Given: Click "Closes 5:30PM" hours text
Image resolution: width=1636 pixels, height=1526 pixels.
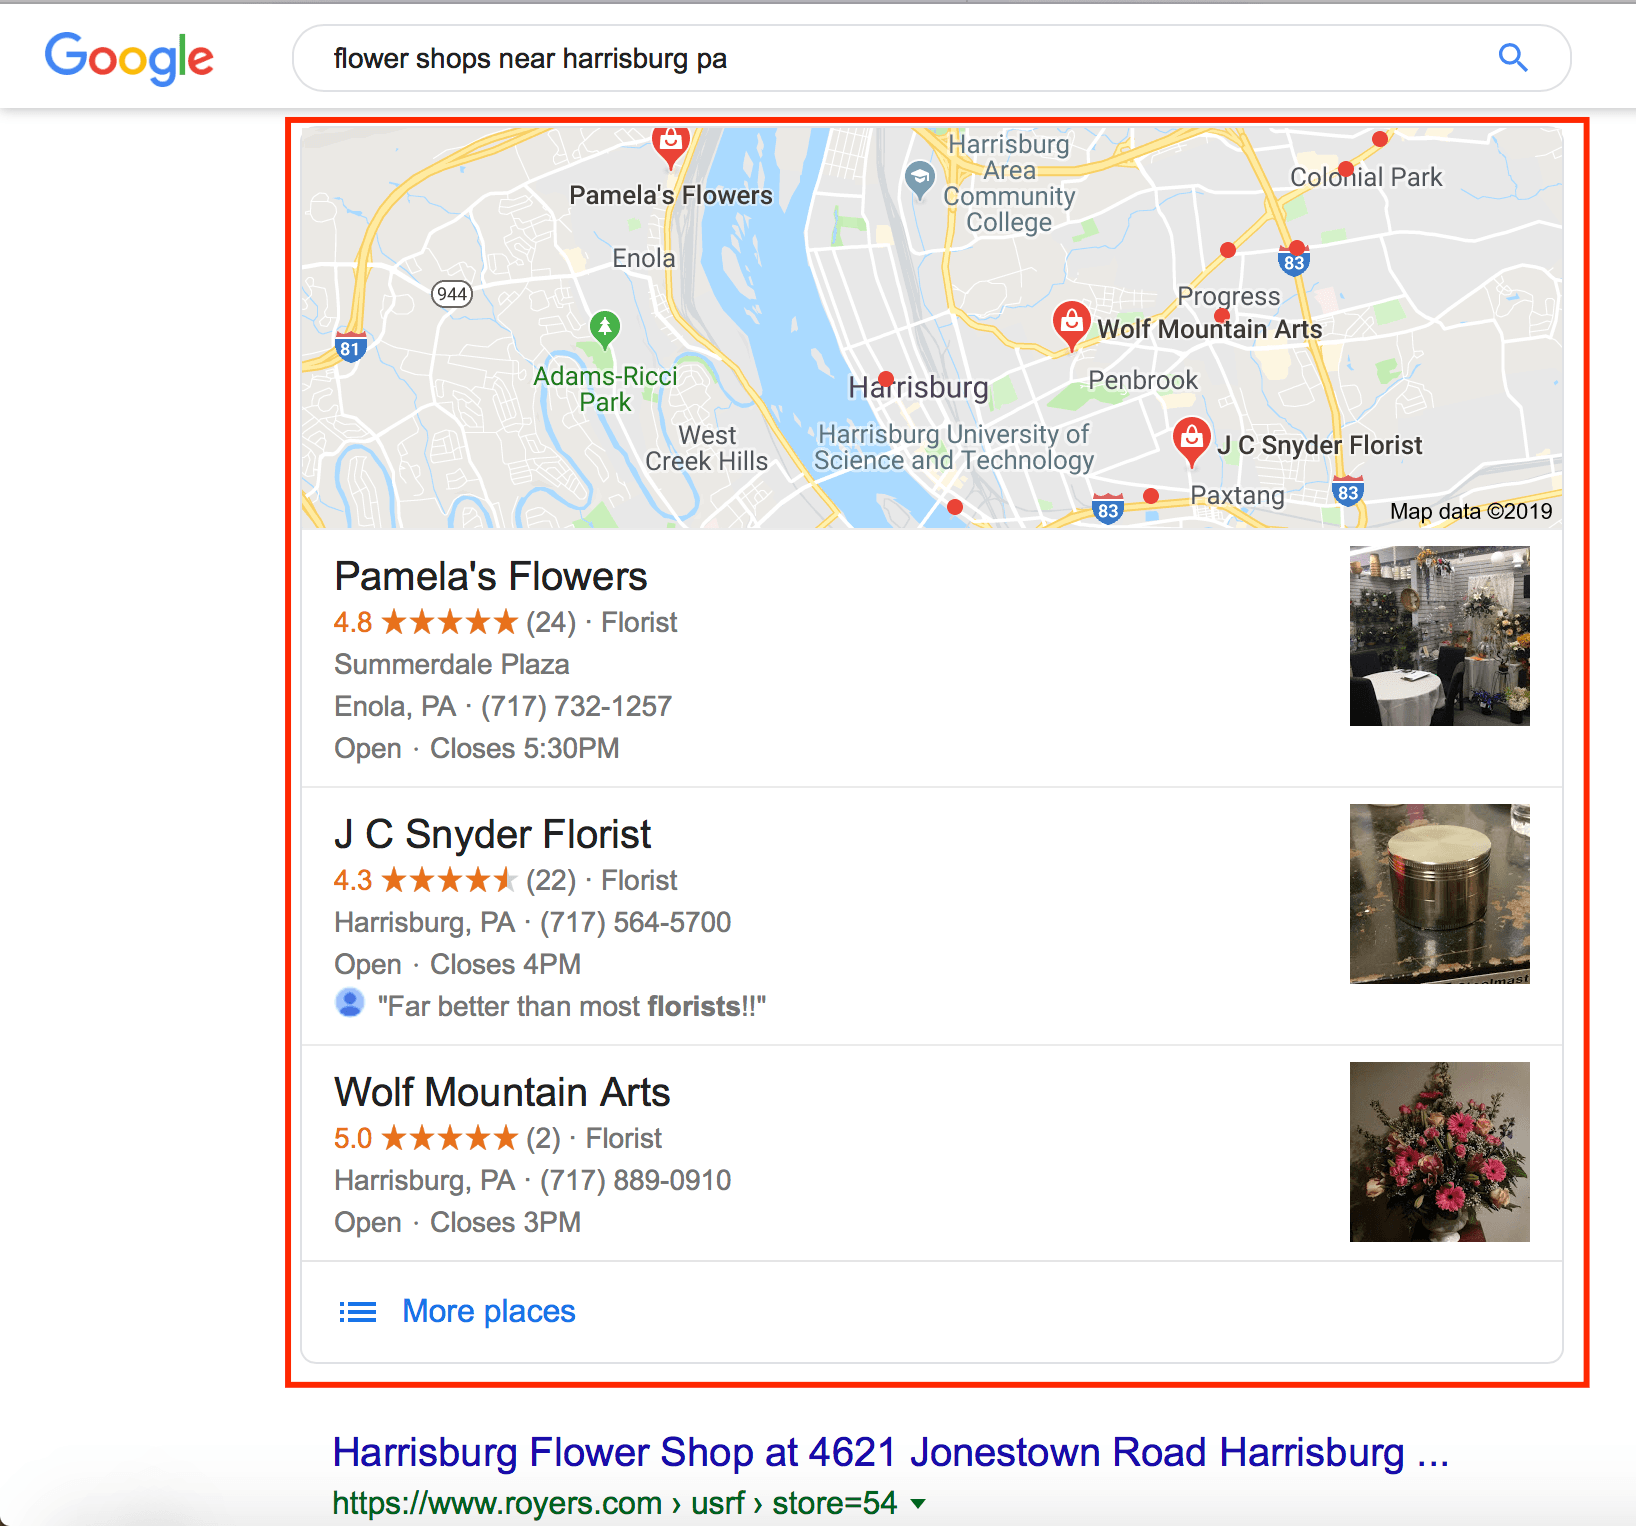Looking at the screenshot, I should pyautogui.click(x=525, y=748).
